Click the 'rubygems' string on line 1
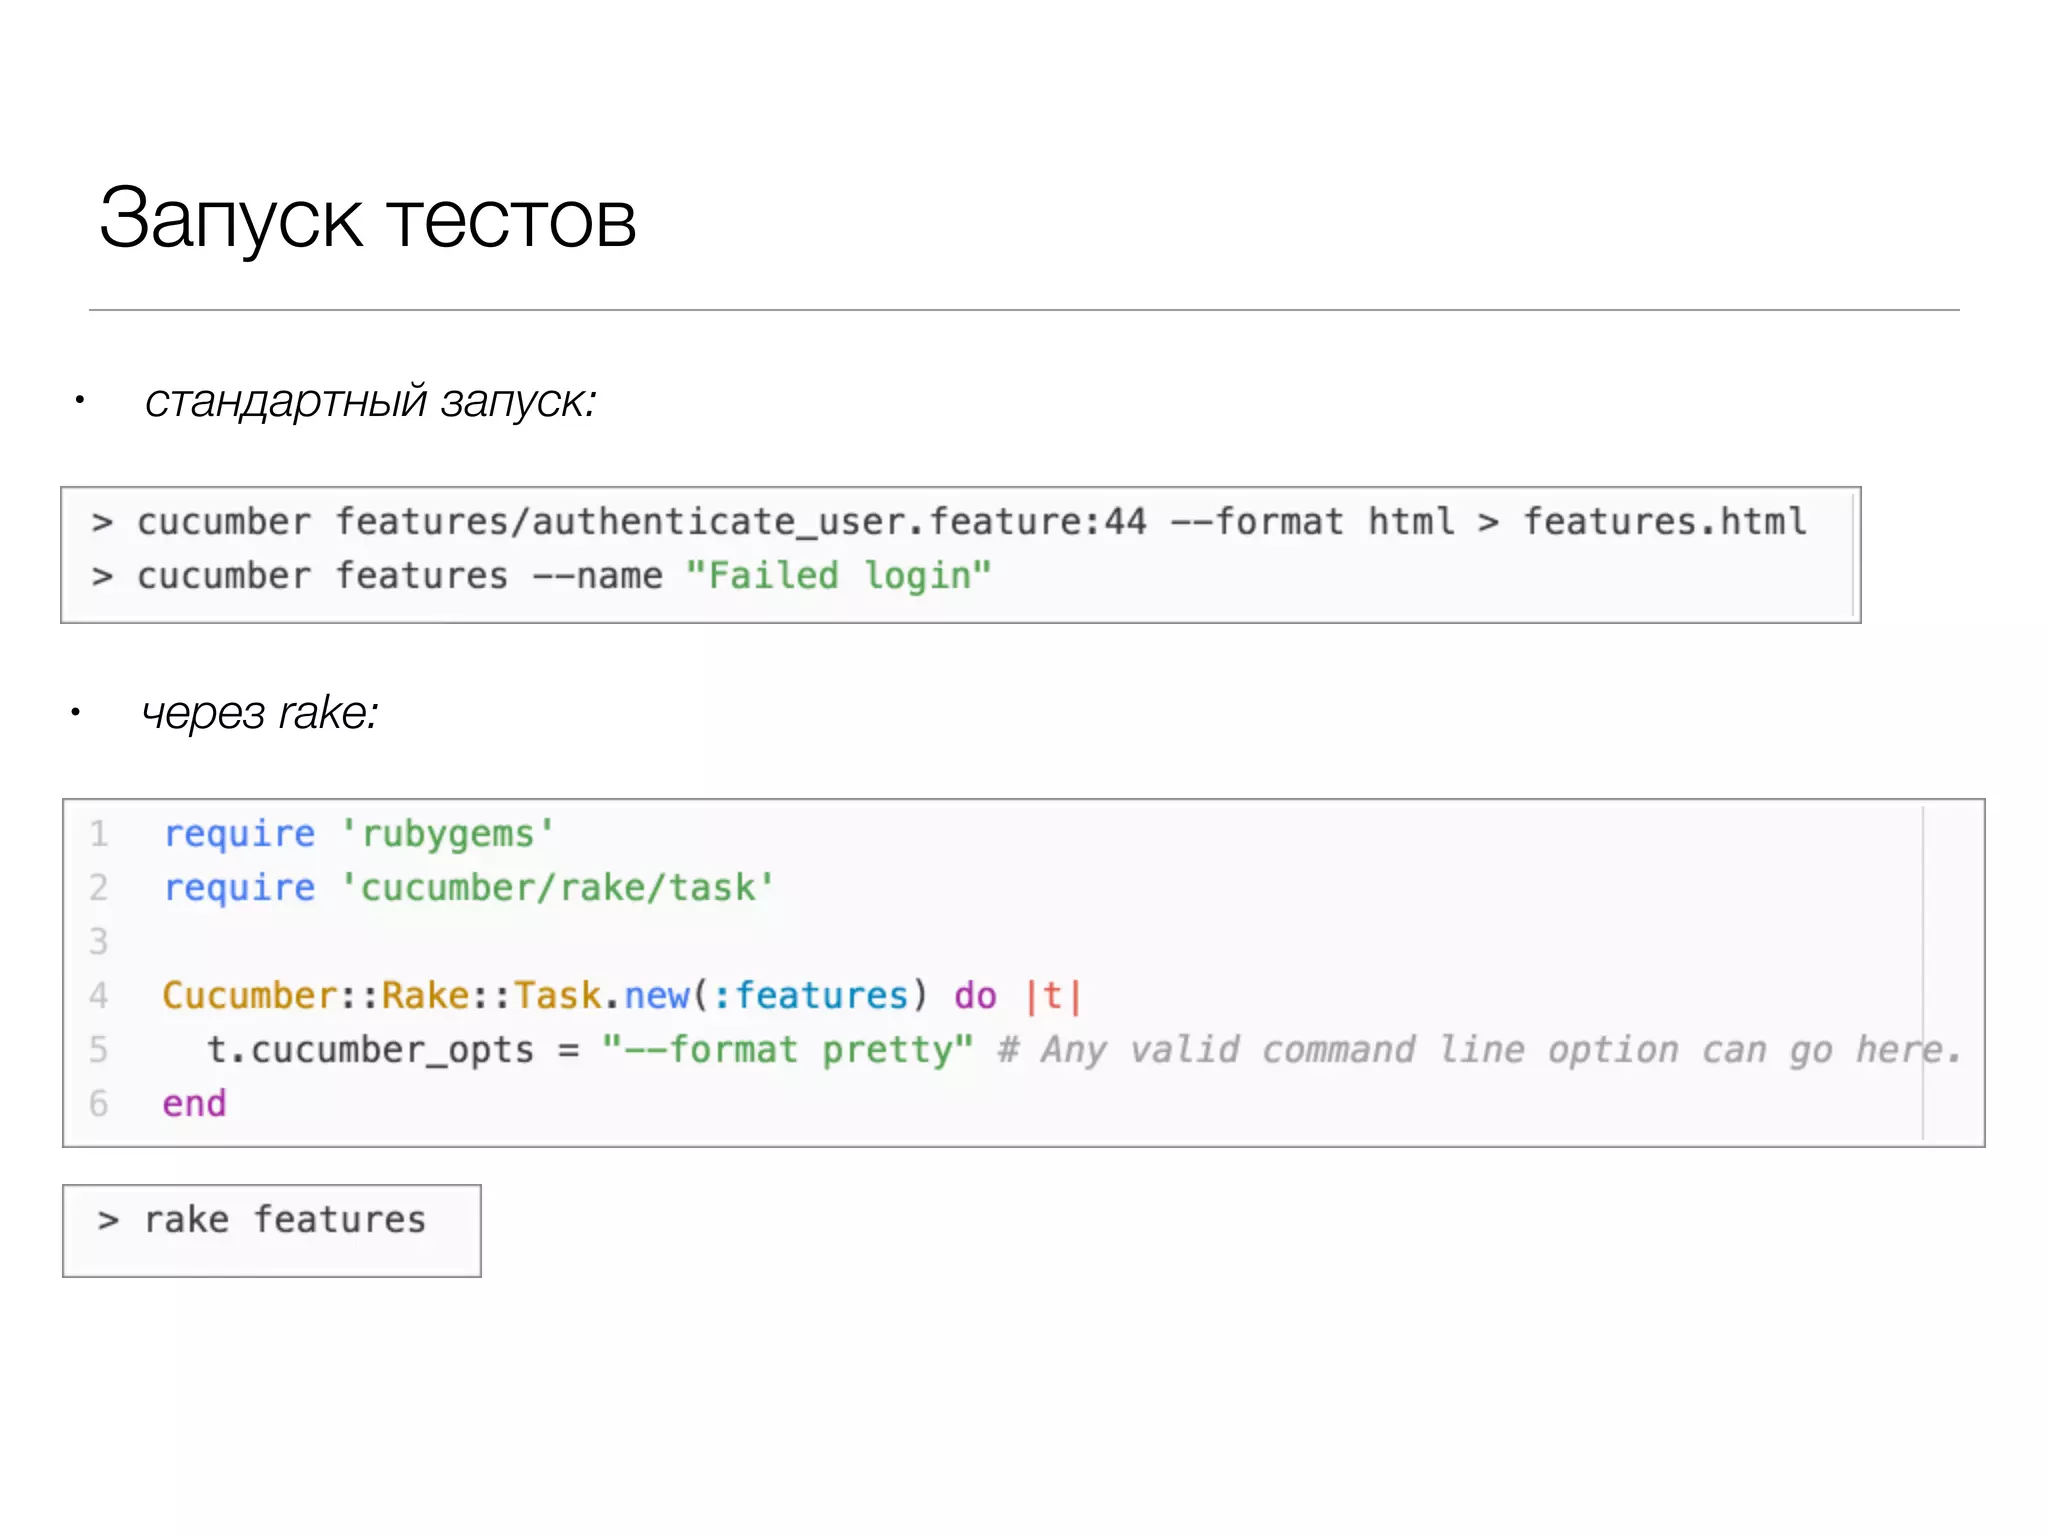 447,834
